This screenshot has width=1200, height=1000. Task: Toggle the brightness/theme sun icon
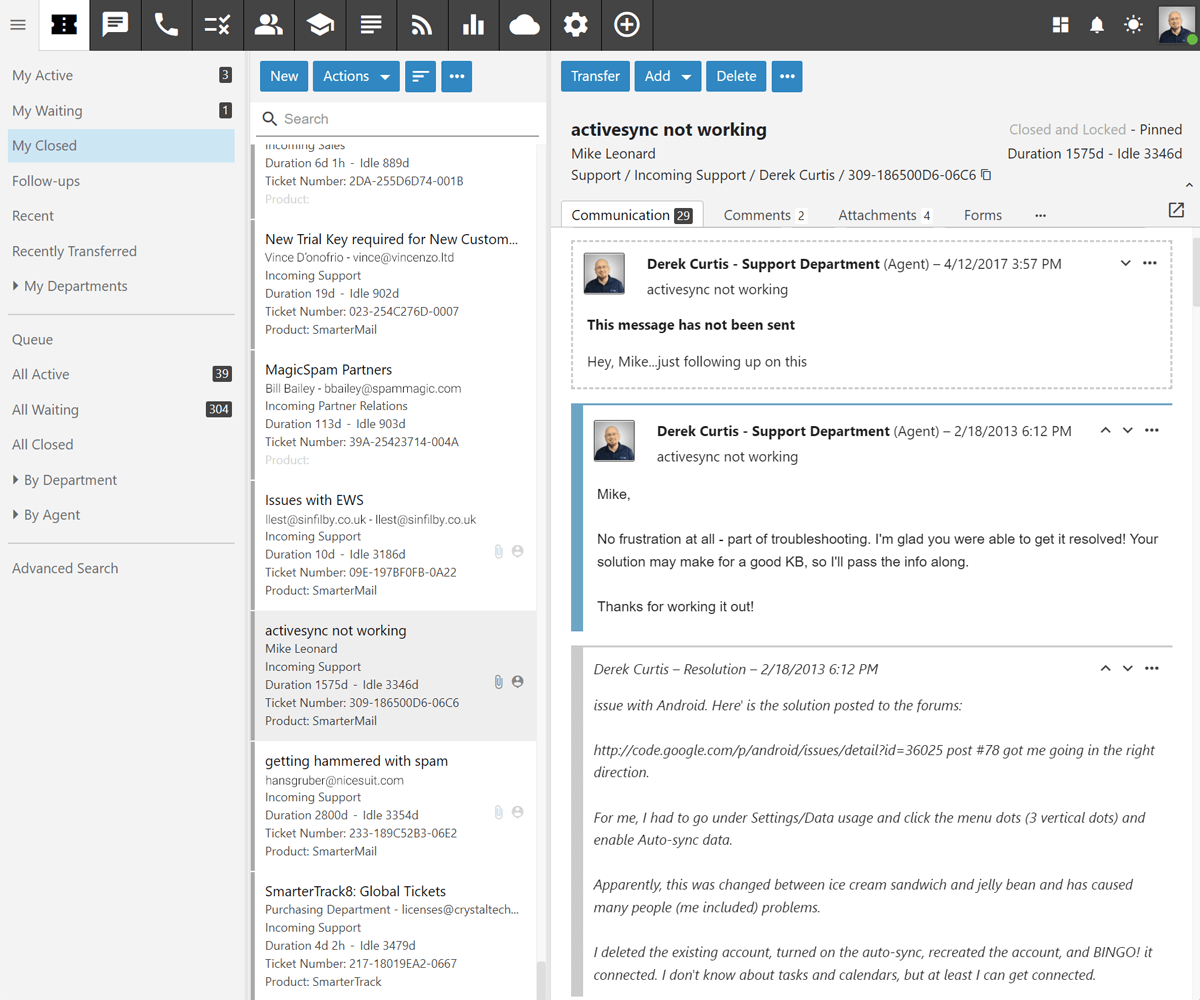(x=1133, y=25)
